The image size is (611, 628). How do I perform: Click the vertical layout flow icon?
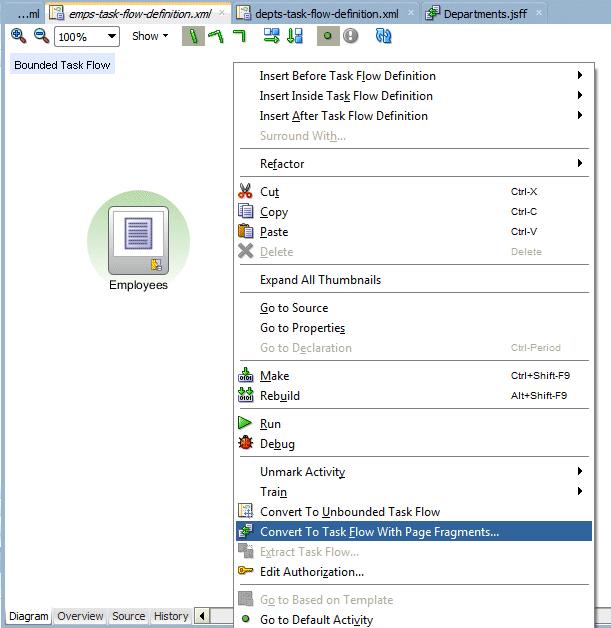tap(295, 36)
